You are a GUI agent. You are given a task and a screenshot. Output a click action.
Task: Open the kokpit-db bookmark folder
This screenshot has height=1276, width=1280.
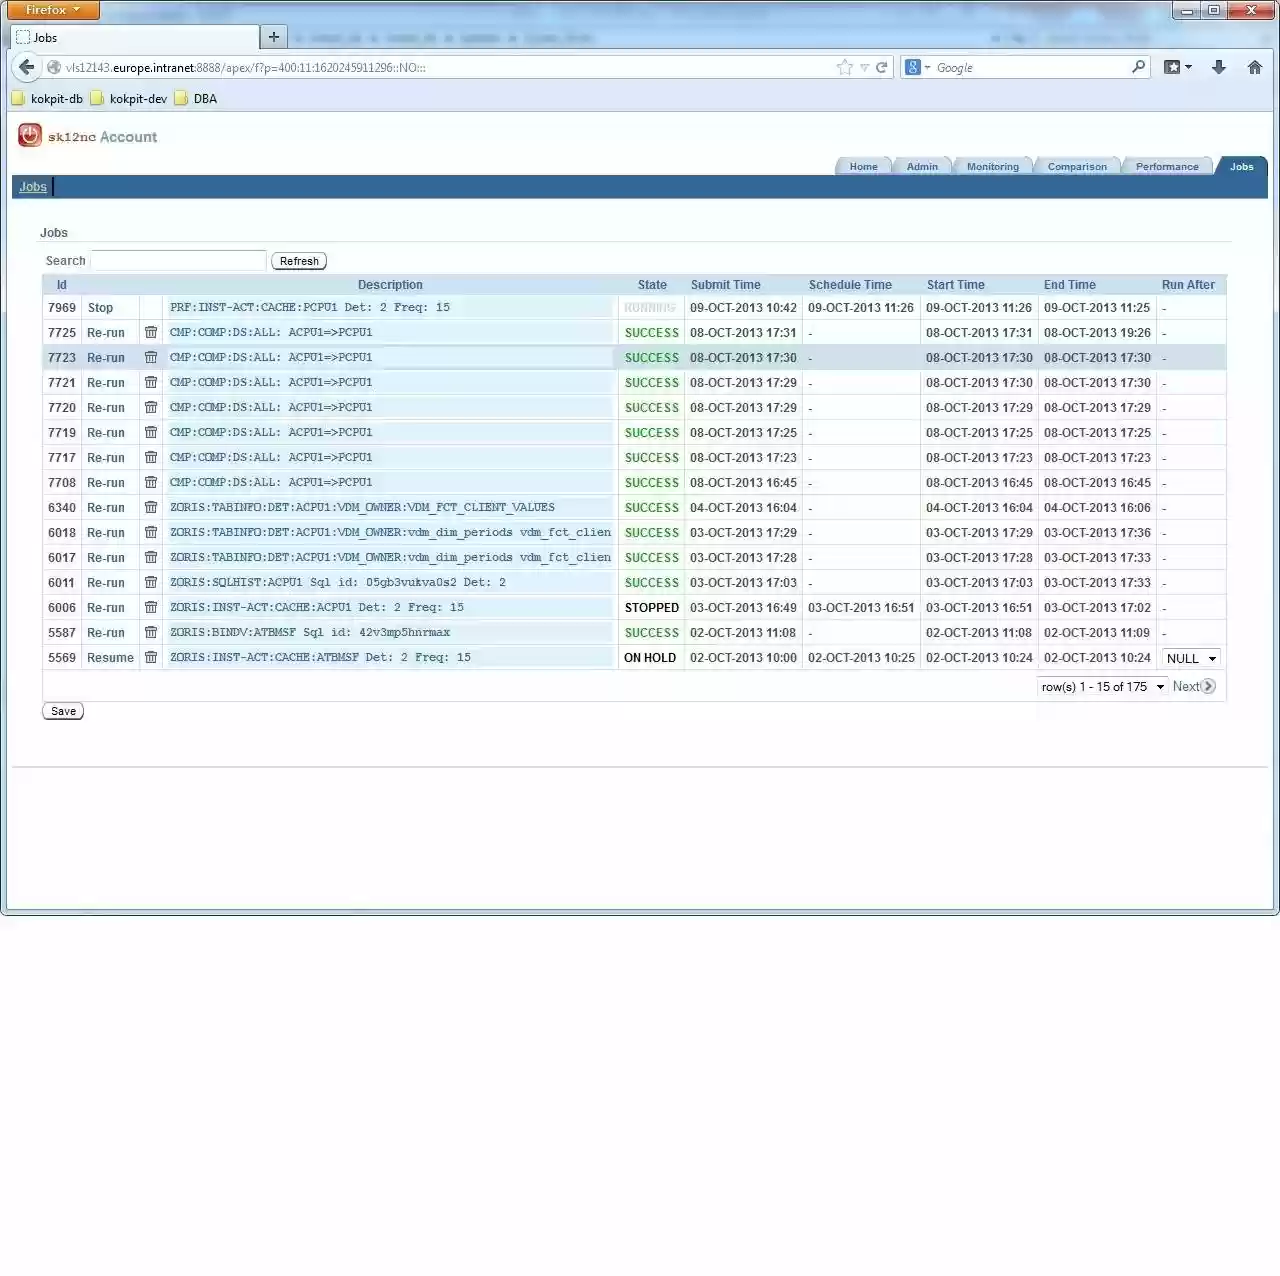[47, 98]
